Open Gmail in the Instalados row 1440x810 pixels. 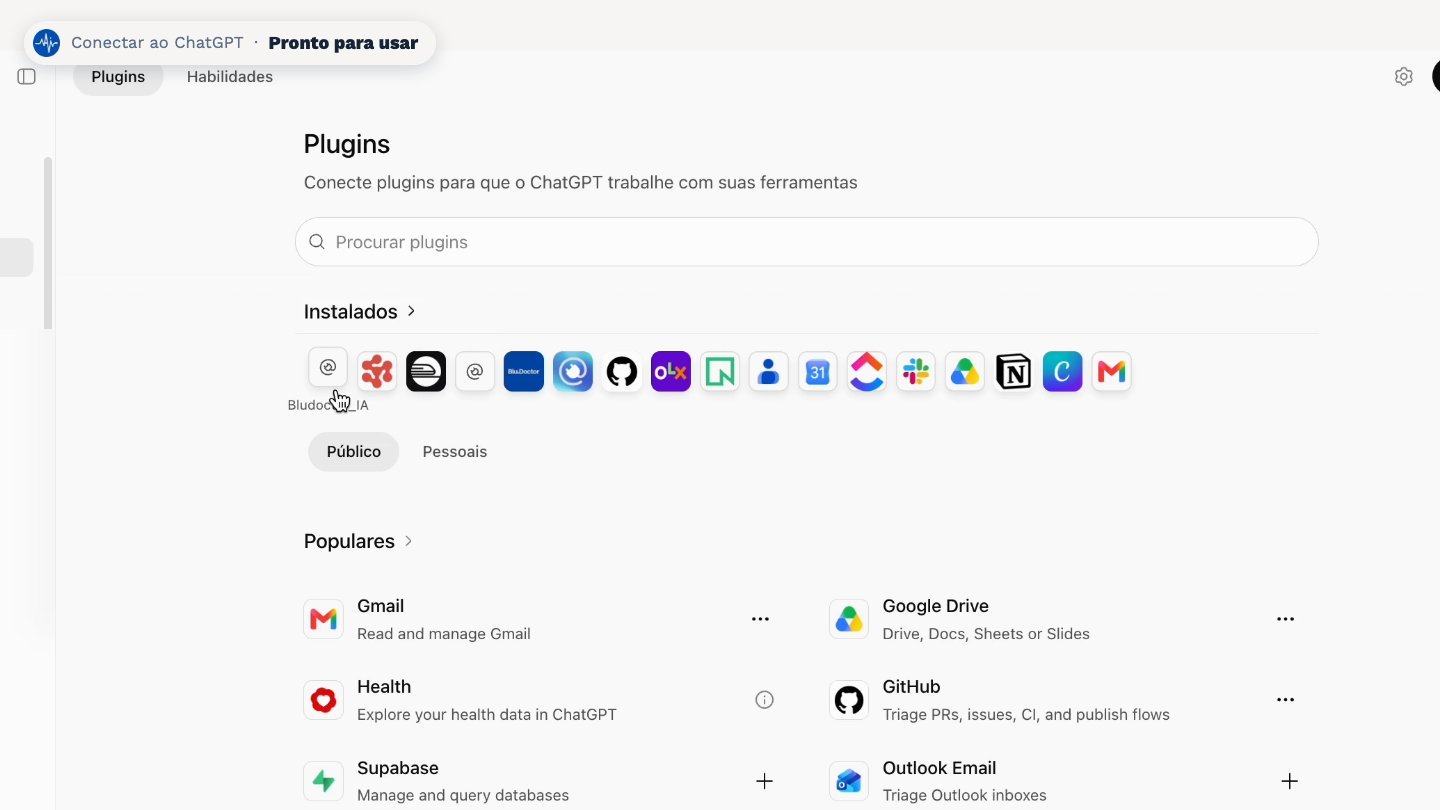coord(1112,372)
